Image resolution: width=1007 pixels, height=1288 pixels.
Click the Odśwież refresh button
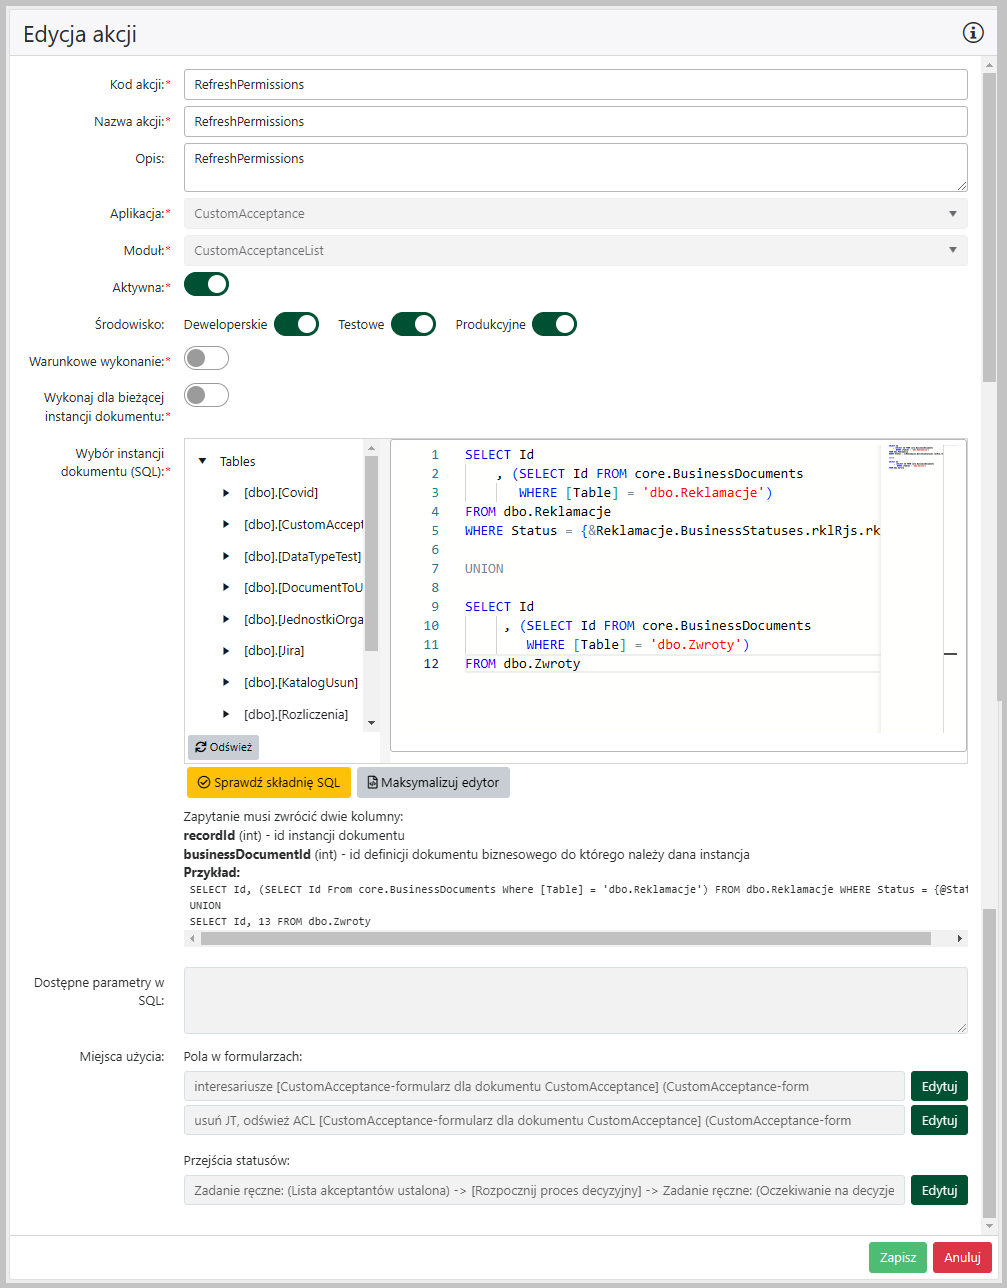(224, 747)
